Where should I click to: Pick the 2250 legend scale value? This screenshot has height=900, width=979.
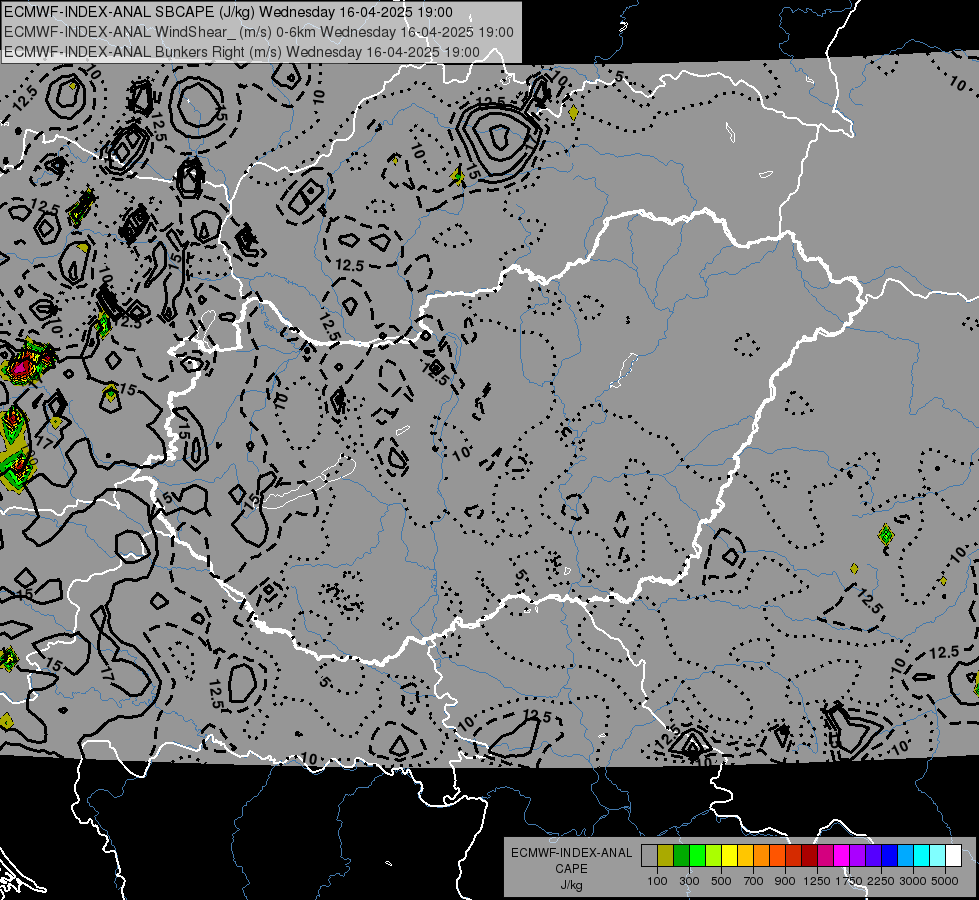click(x=882, y=881)
